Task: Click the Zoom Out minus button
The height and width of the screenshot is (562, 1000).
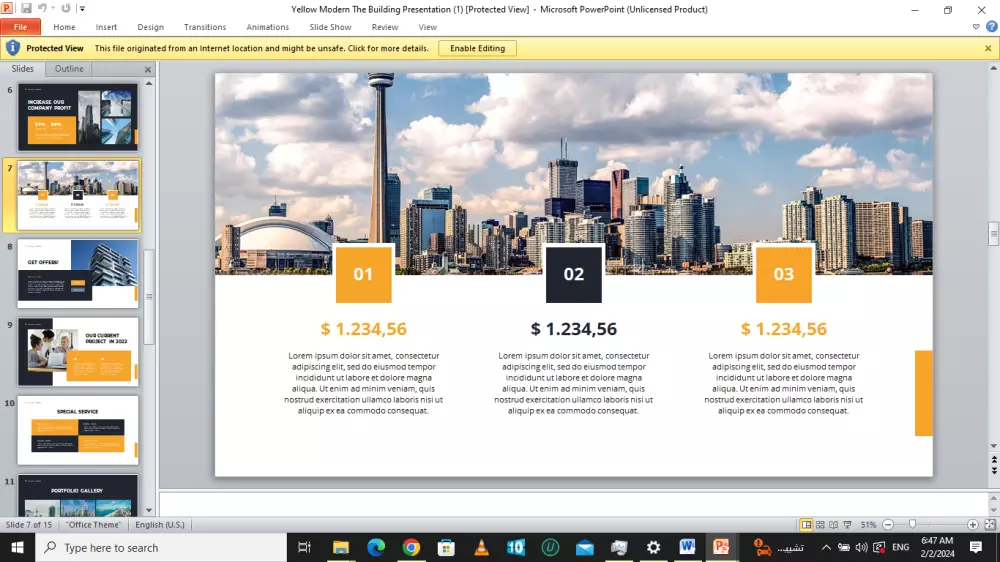Action: coord(888,524)
